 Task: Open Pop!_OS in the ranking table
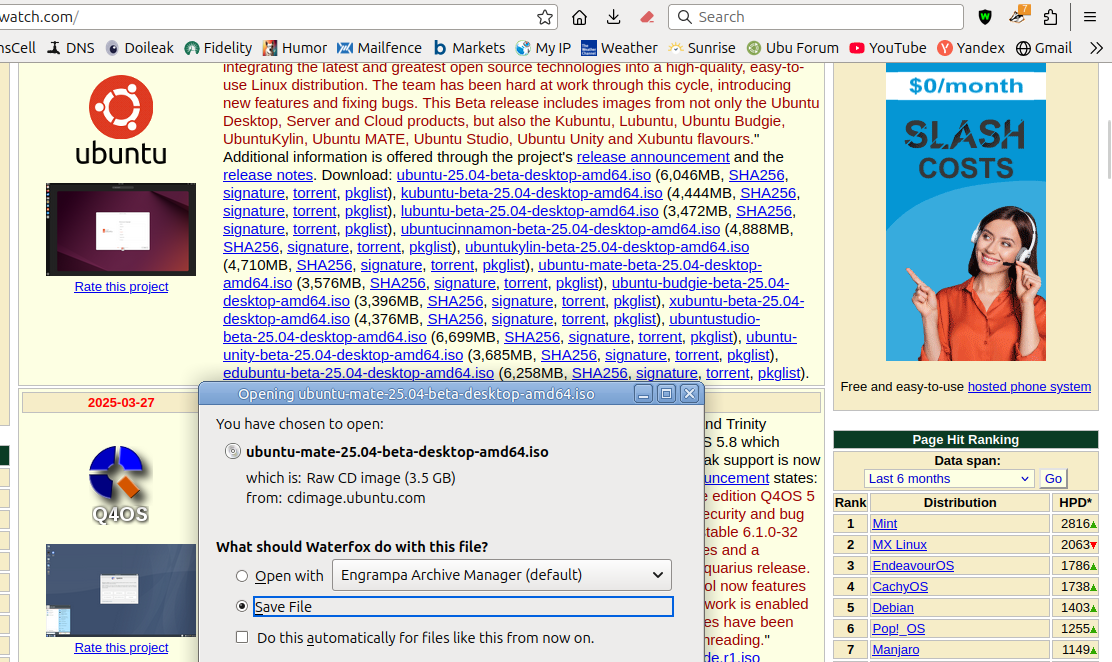coord(899,629)
